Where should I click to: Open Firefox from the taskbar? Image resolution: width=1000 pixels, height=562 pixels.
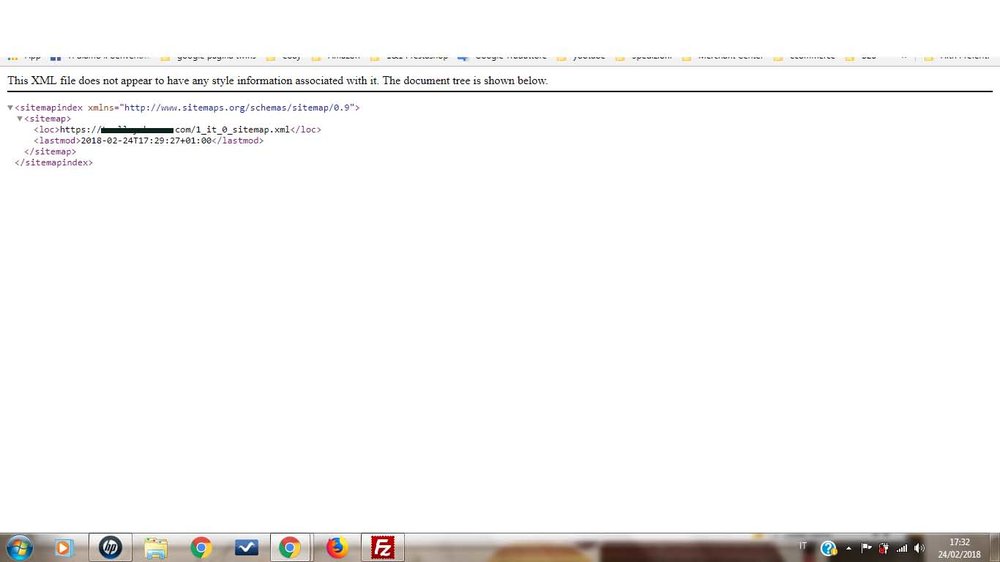[x=337, y=548]
